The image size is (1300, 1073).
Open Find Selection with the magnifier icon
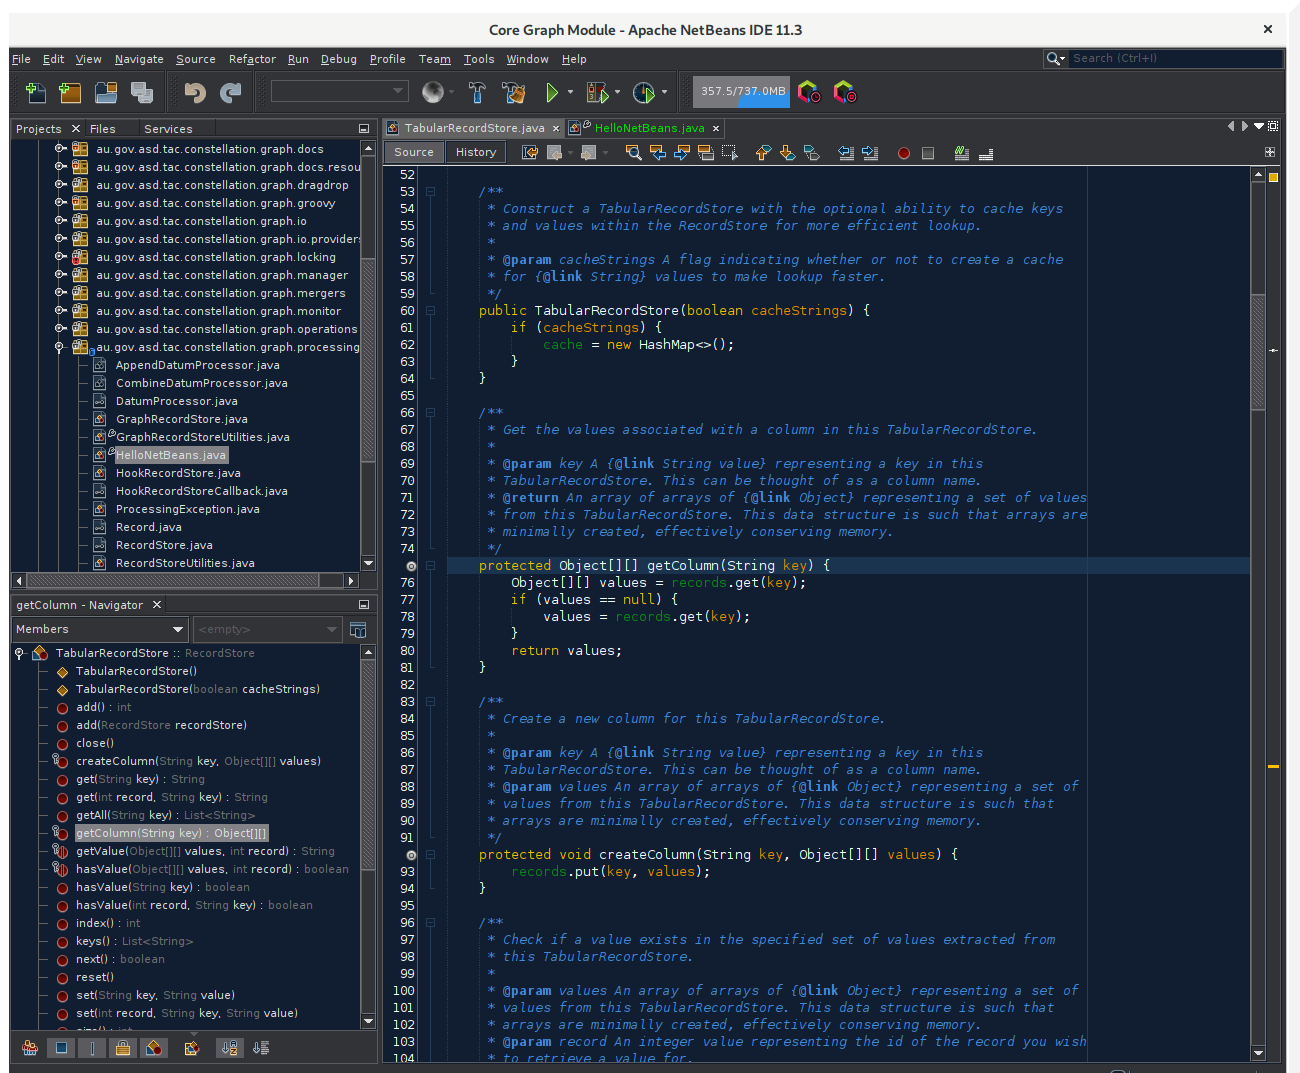pyautogui.click(x=633, y=152)
